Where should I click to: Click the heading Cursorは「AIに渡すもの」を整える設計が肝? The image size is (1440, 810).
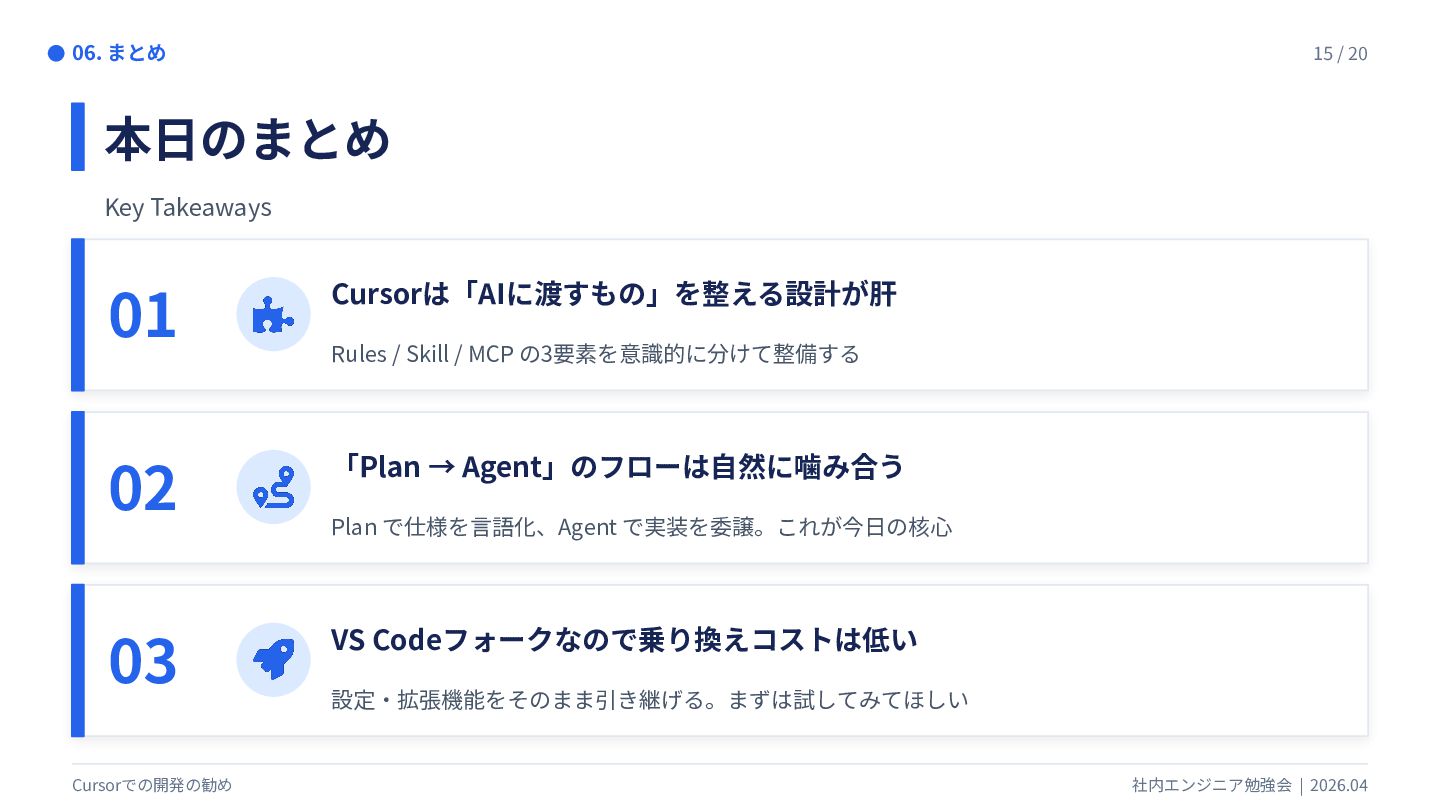tap(614, 294)
